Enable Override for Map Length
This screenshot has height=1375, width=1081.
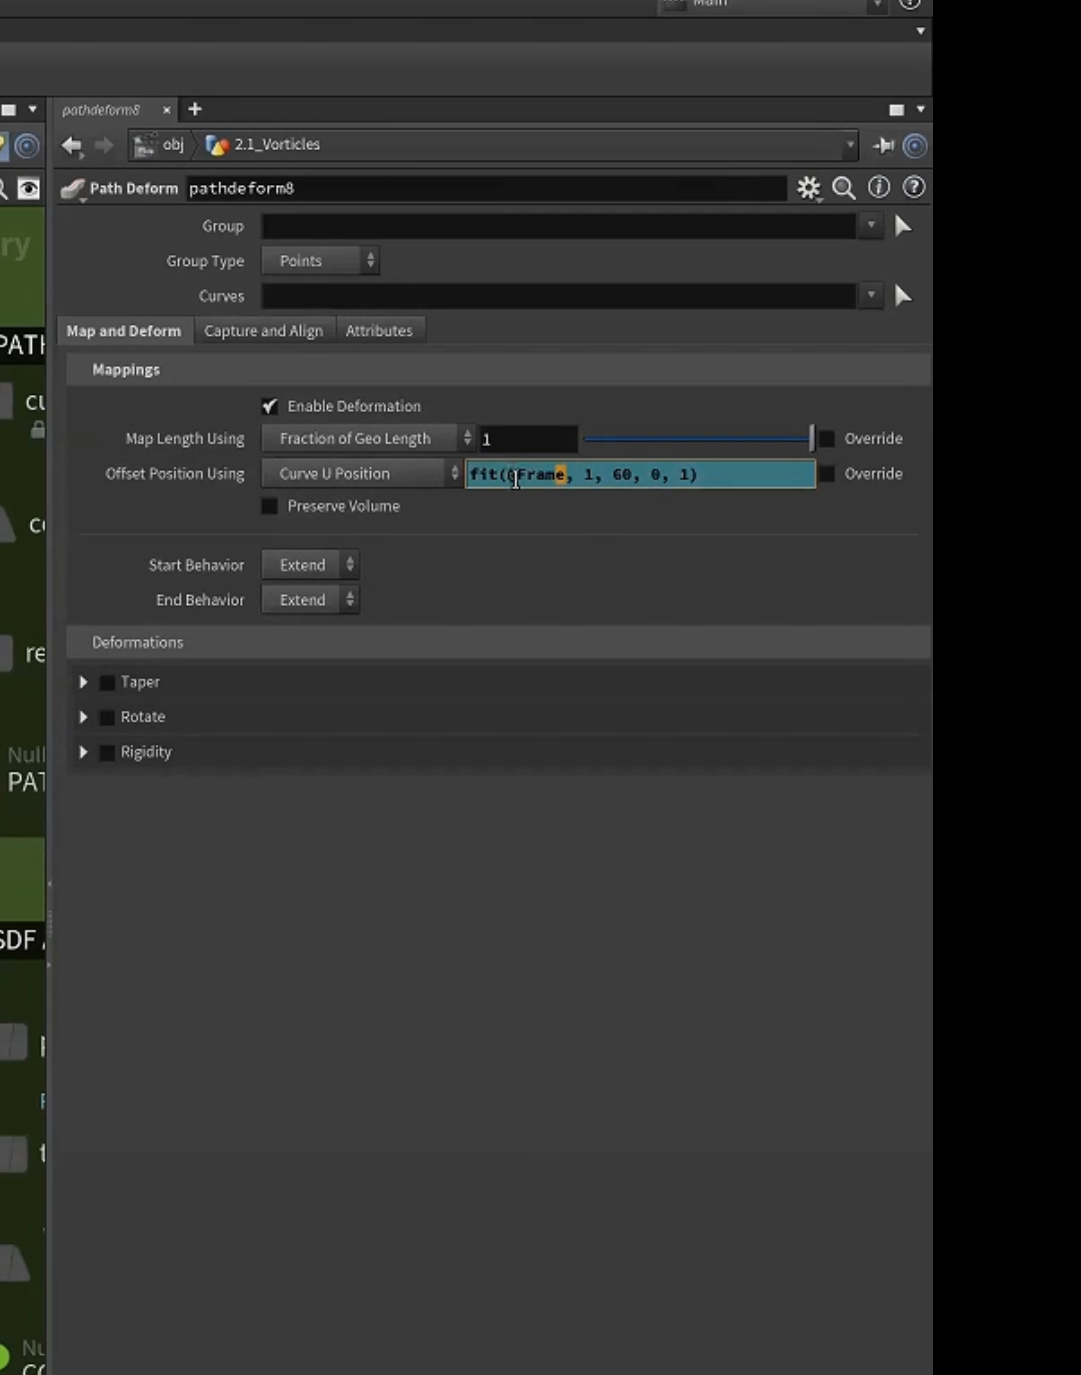(827, 438)
